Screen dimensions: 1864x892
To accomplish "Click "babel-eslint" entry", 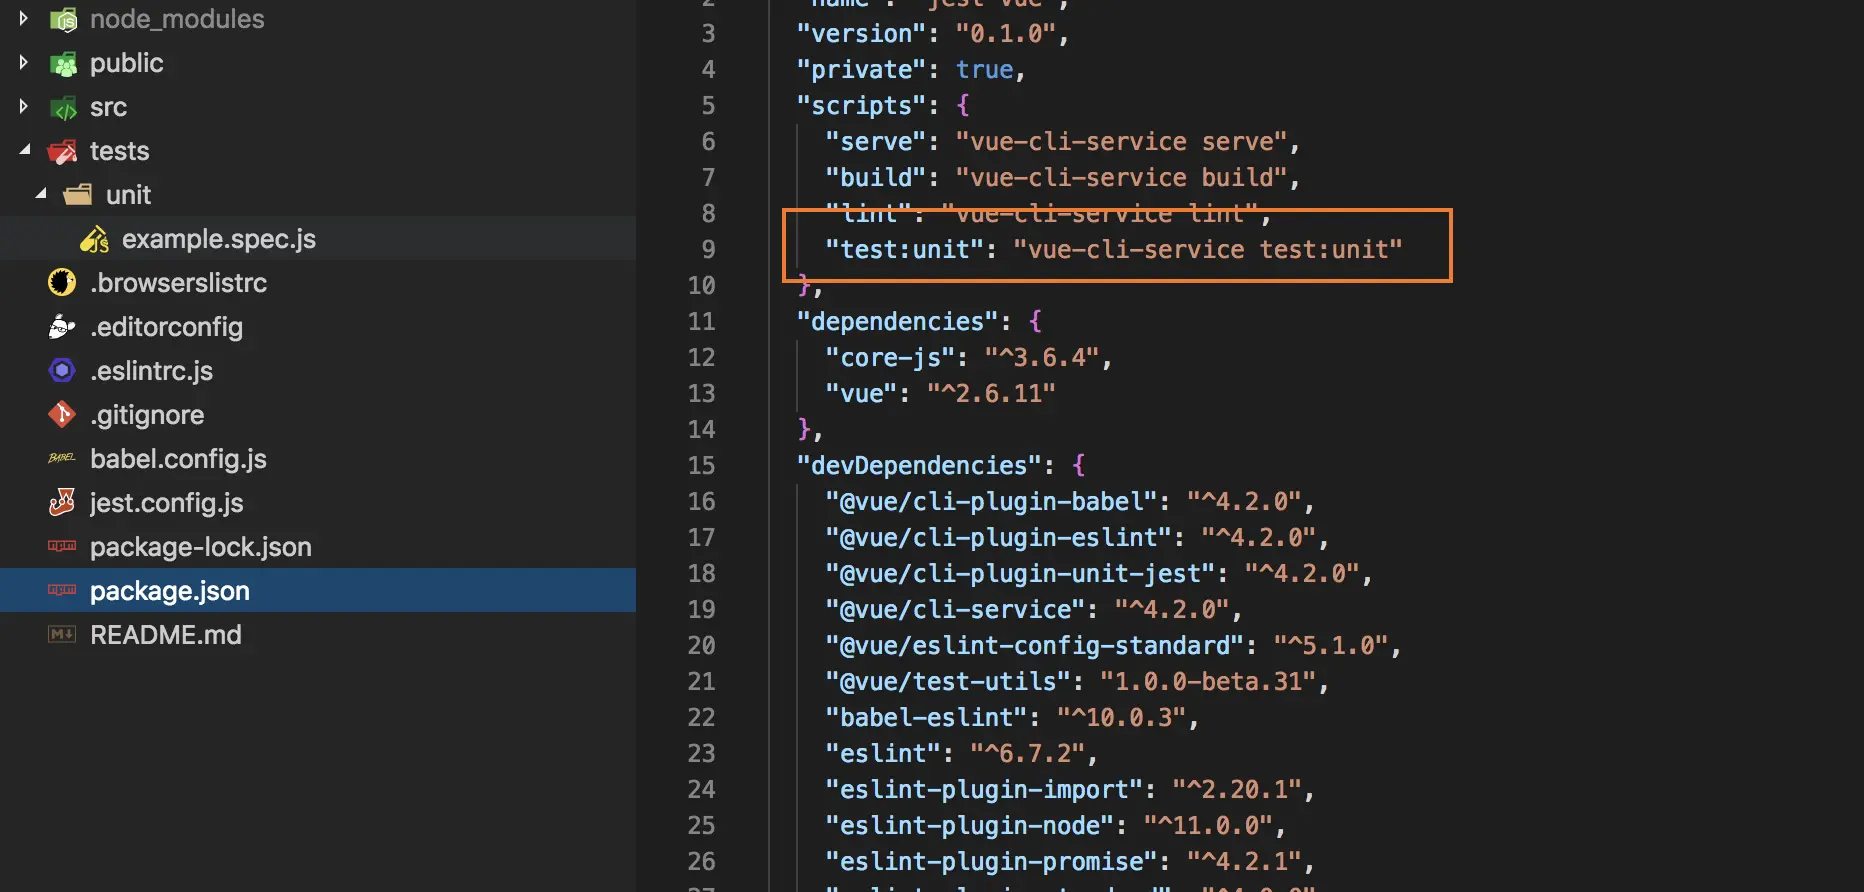I will 926,717.
